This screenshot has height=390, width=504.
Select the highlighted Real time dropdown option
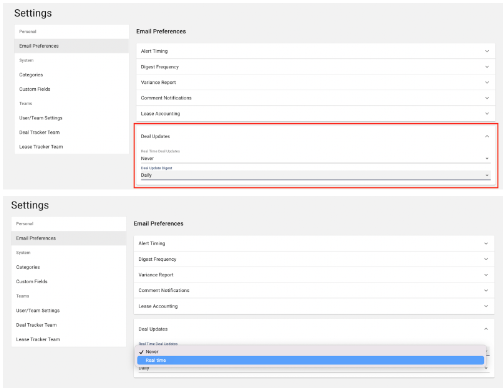click(310, 360)
